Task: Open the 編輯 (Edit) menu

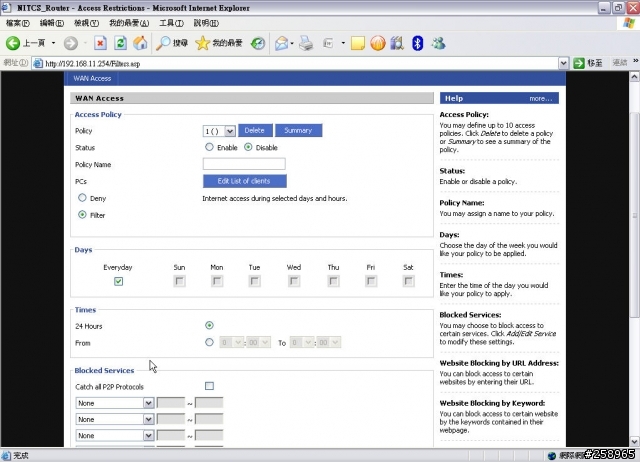Action: tap(52, 23)
